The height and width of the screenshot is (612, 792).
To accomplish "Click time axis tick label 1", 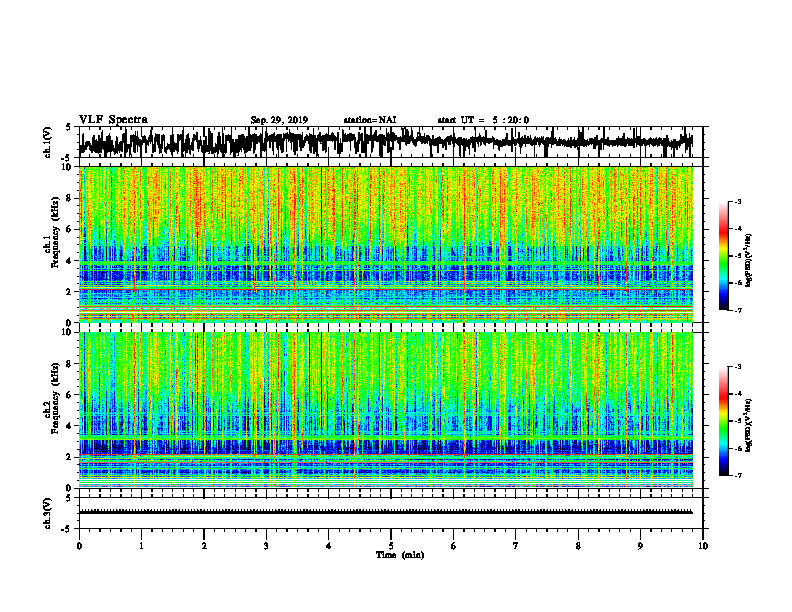I will pos(141,546).
